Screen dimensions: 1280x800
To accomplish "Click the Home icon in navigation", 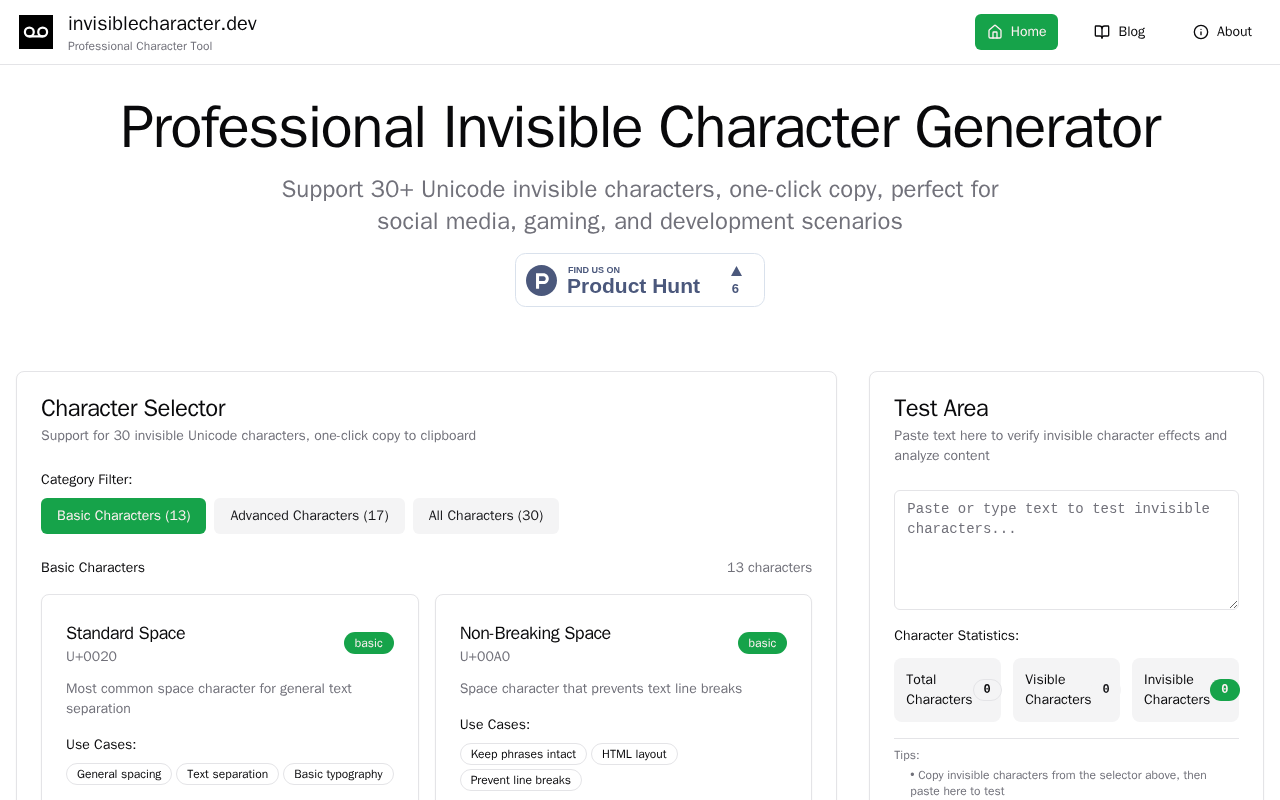I will [x=995, y=32].
